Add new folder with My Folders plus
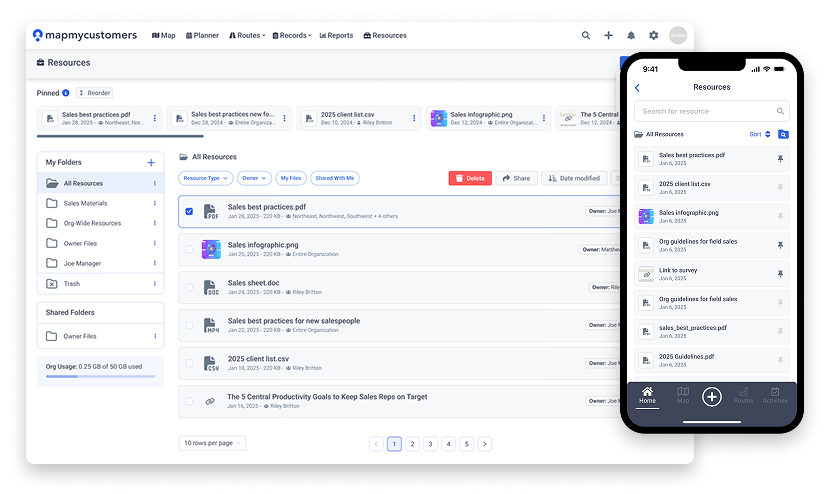 [x=151, y=162]
